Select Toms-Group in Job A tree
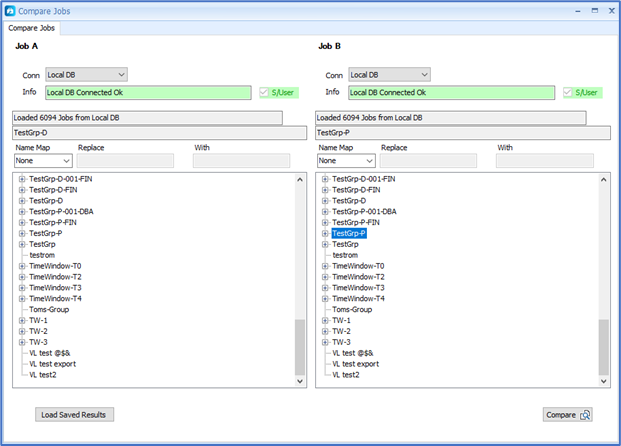 50,310
